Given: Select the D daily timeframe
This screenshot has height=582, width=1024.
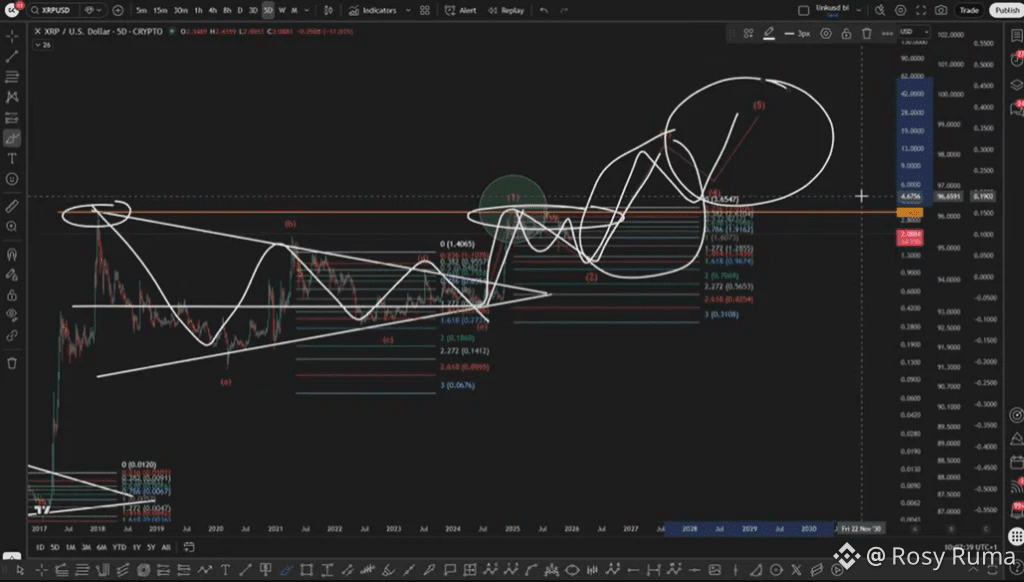Looking at the screenshot, I should click(240, 10).
